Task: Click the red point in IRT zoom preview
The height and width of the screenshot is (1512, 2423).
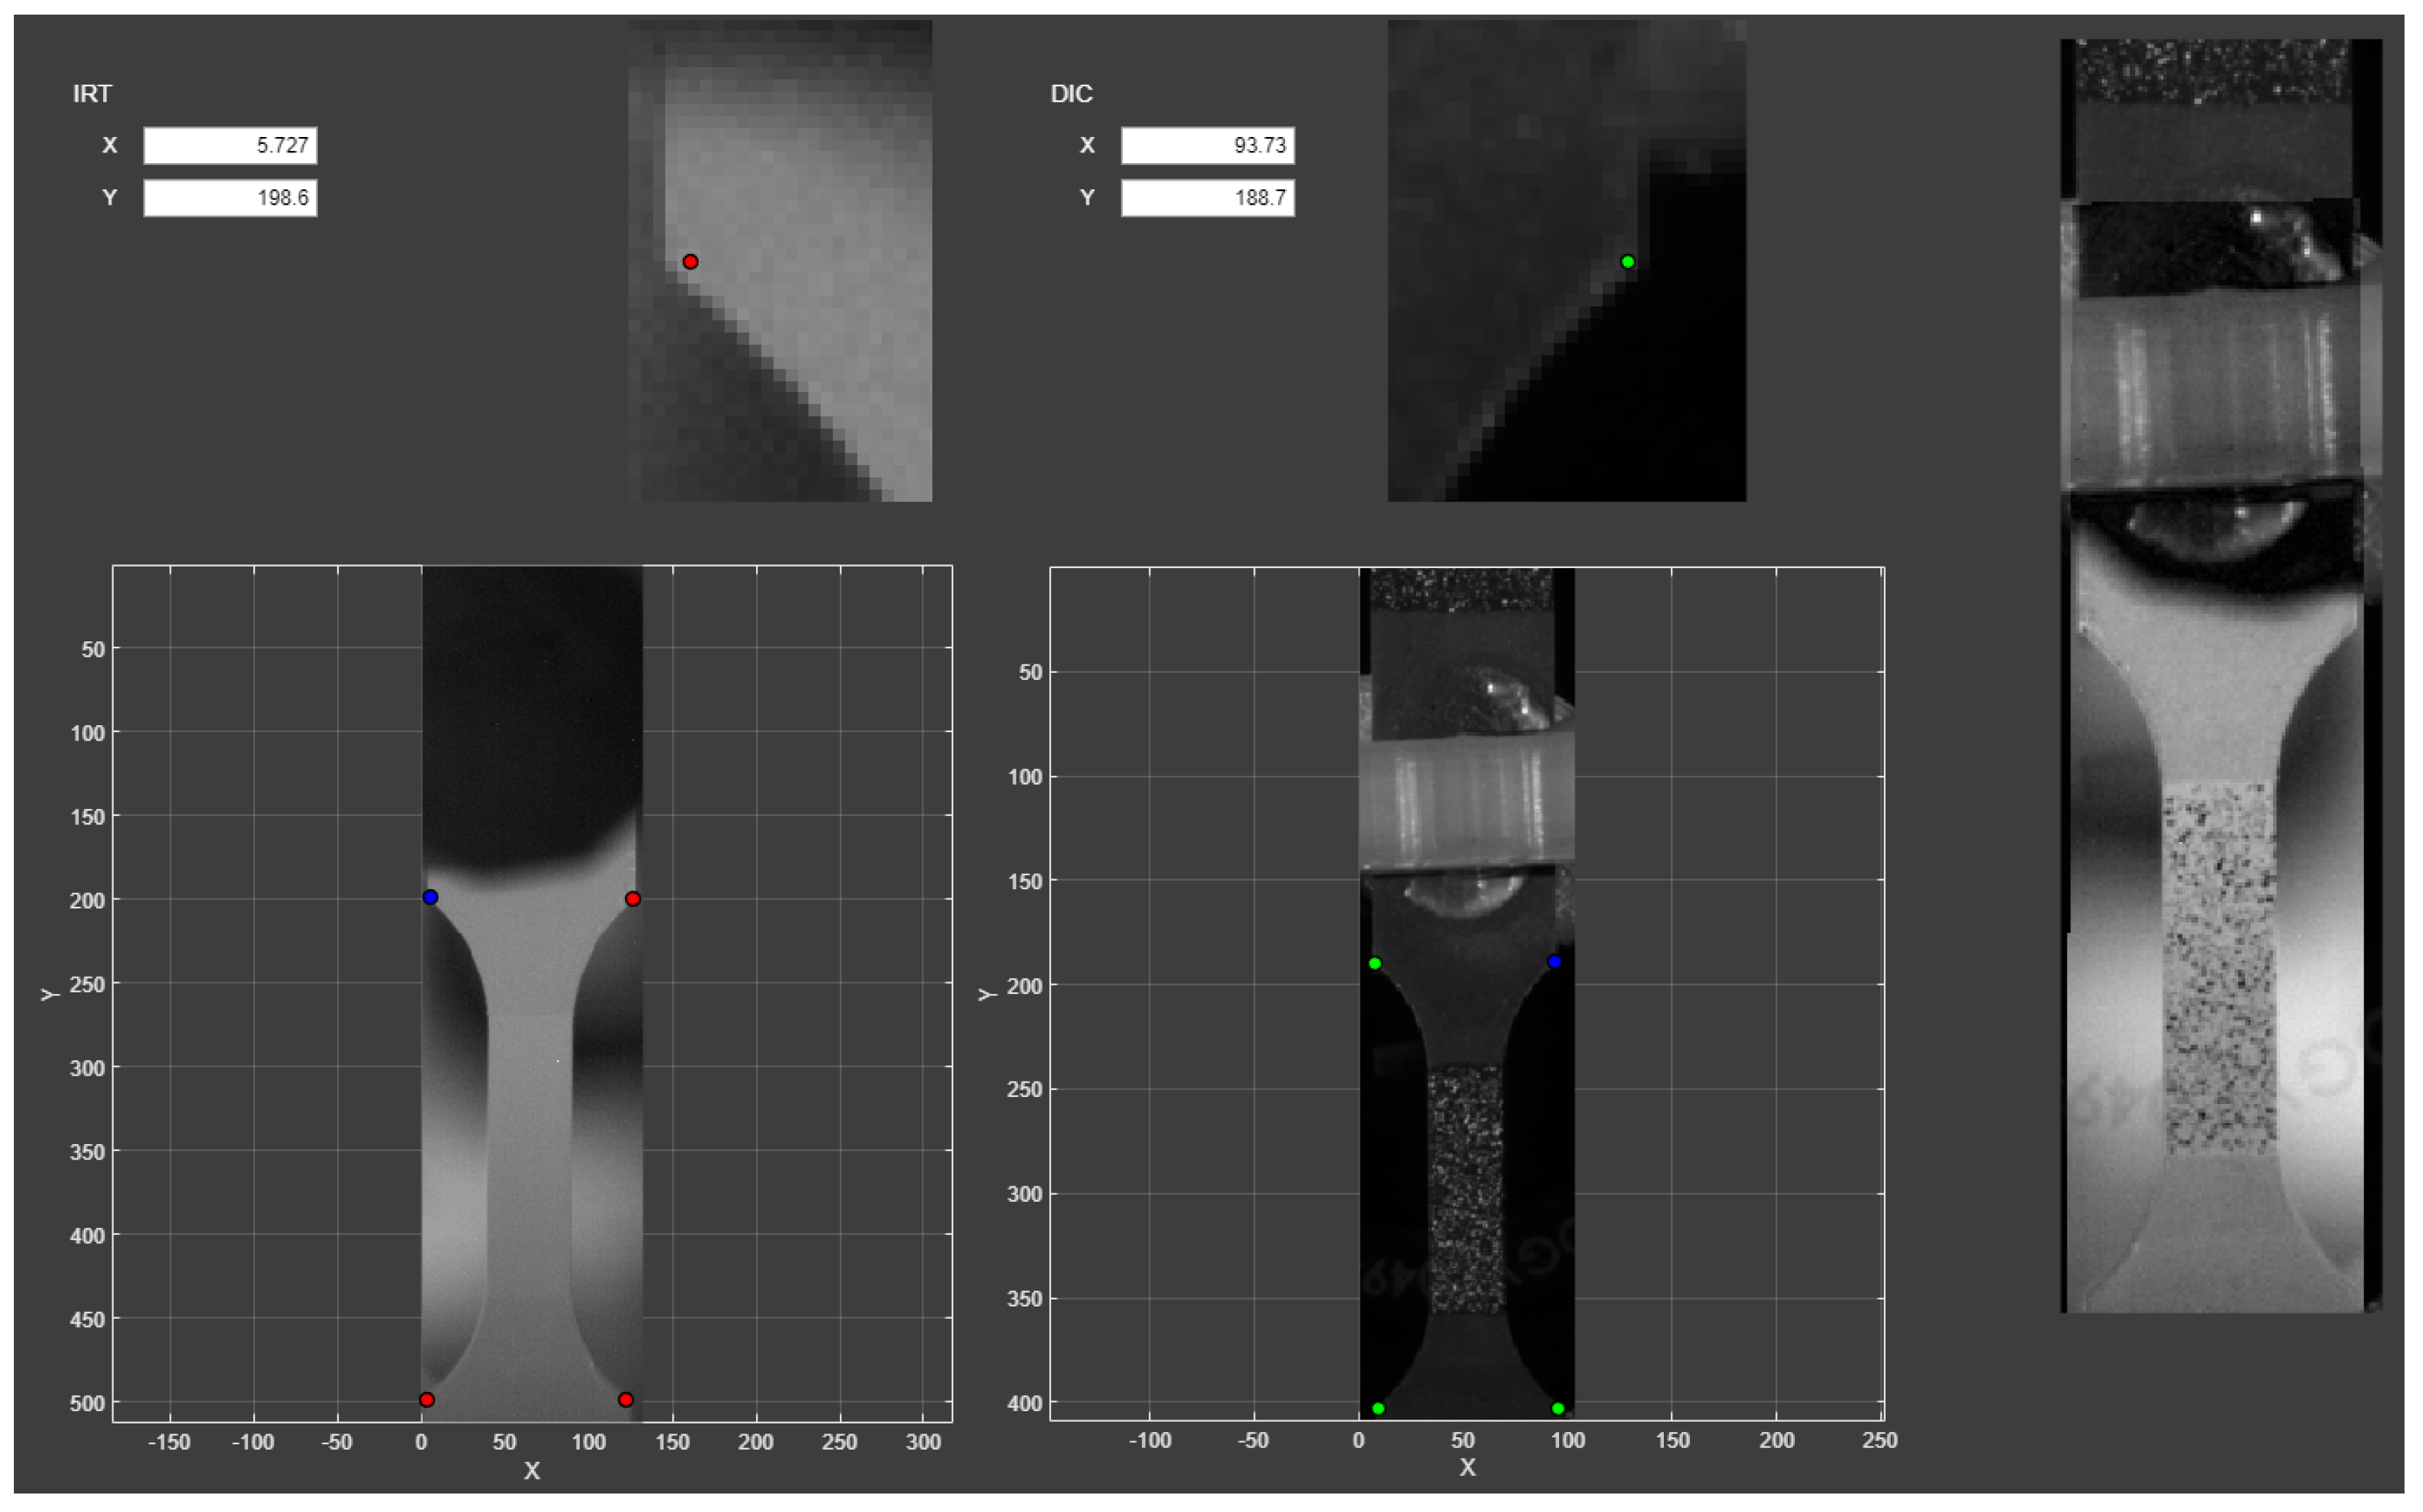Action: point(690,262)
